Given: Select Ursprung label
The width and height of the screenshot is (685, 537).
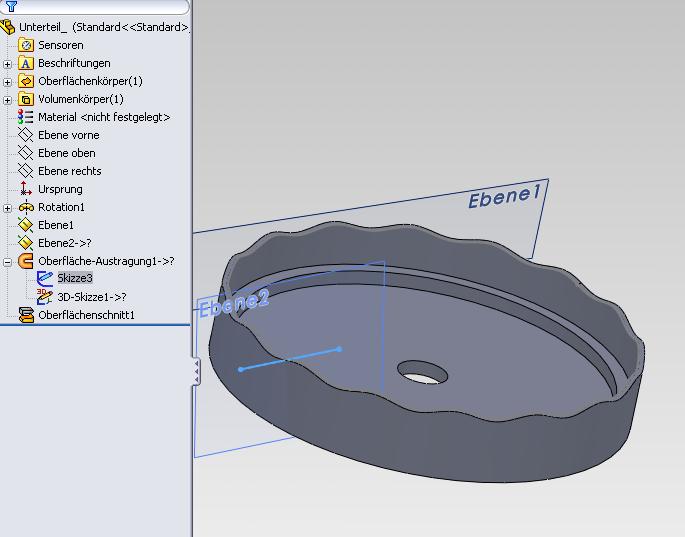Looking at the screenshot, I should coord(60,189).
